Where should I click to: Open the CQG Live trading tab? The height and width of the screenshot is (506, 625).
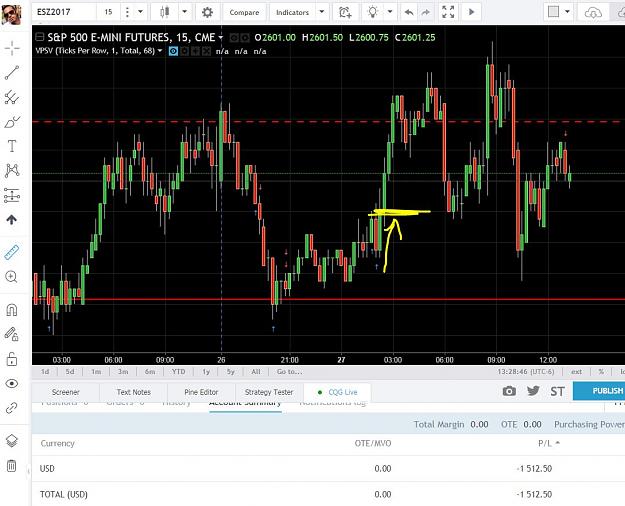(x=337, y=392)
